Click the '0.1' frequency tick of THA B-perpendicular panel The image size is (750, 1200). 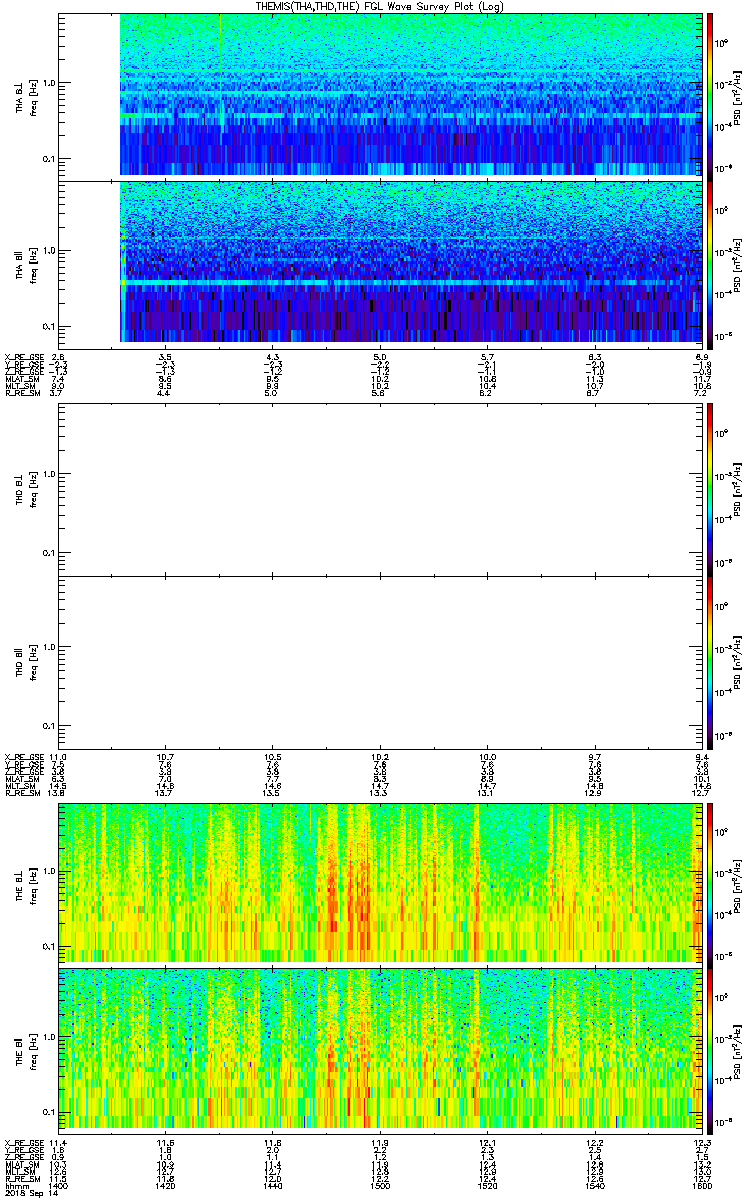51,159
